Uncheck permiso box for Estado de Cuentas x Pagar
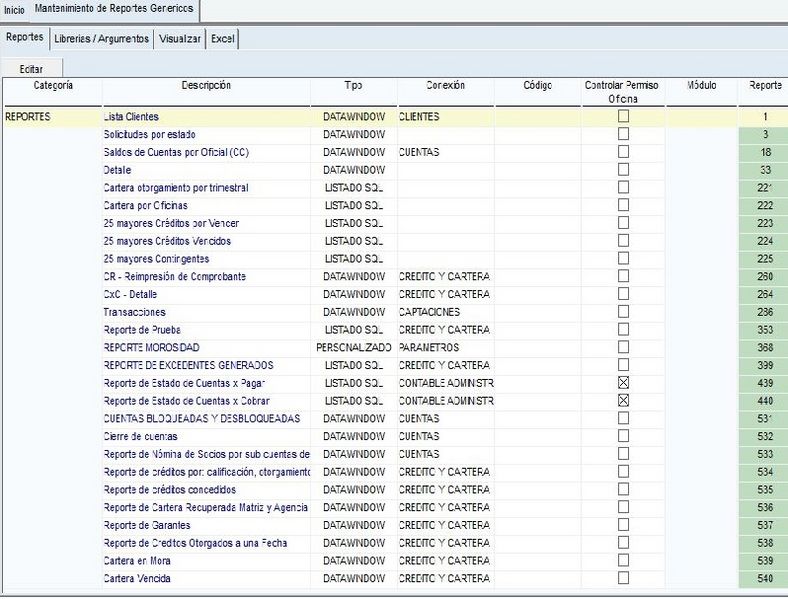 coord(623,383)
